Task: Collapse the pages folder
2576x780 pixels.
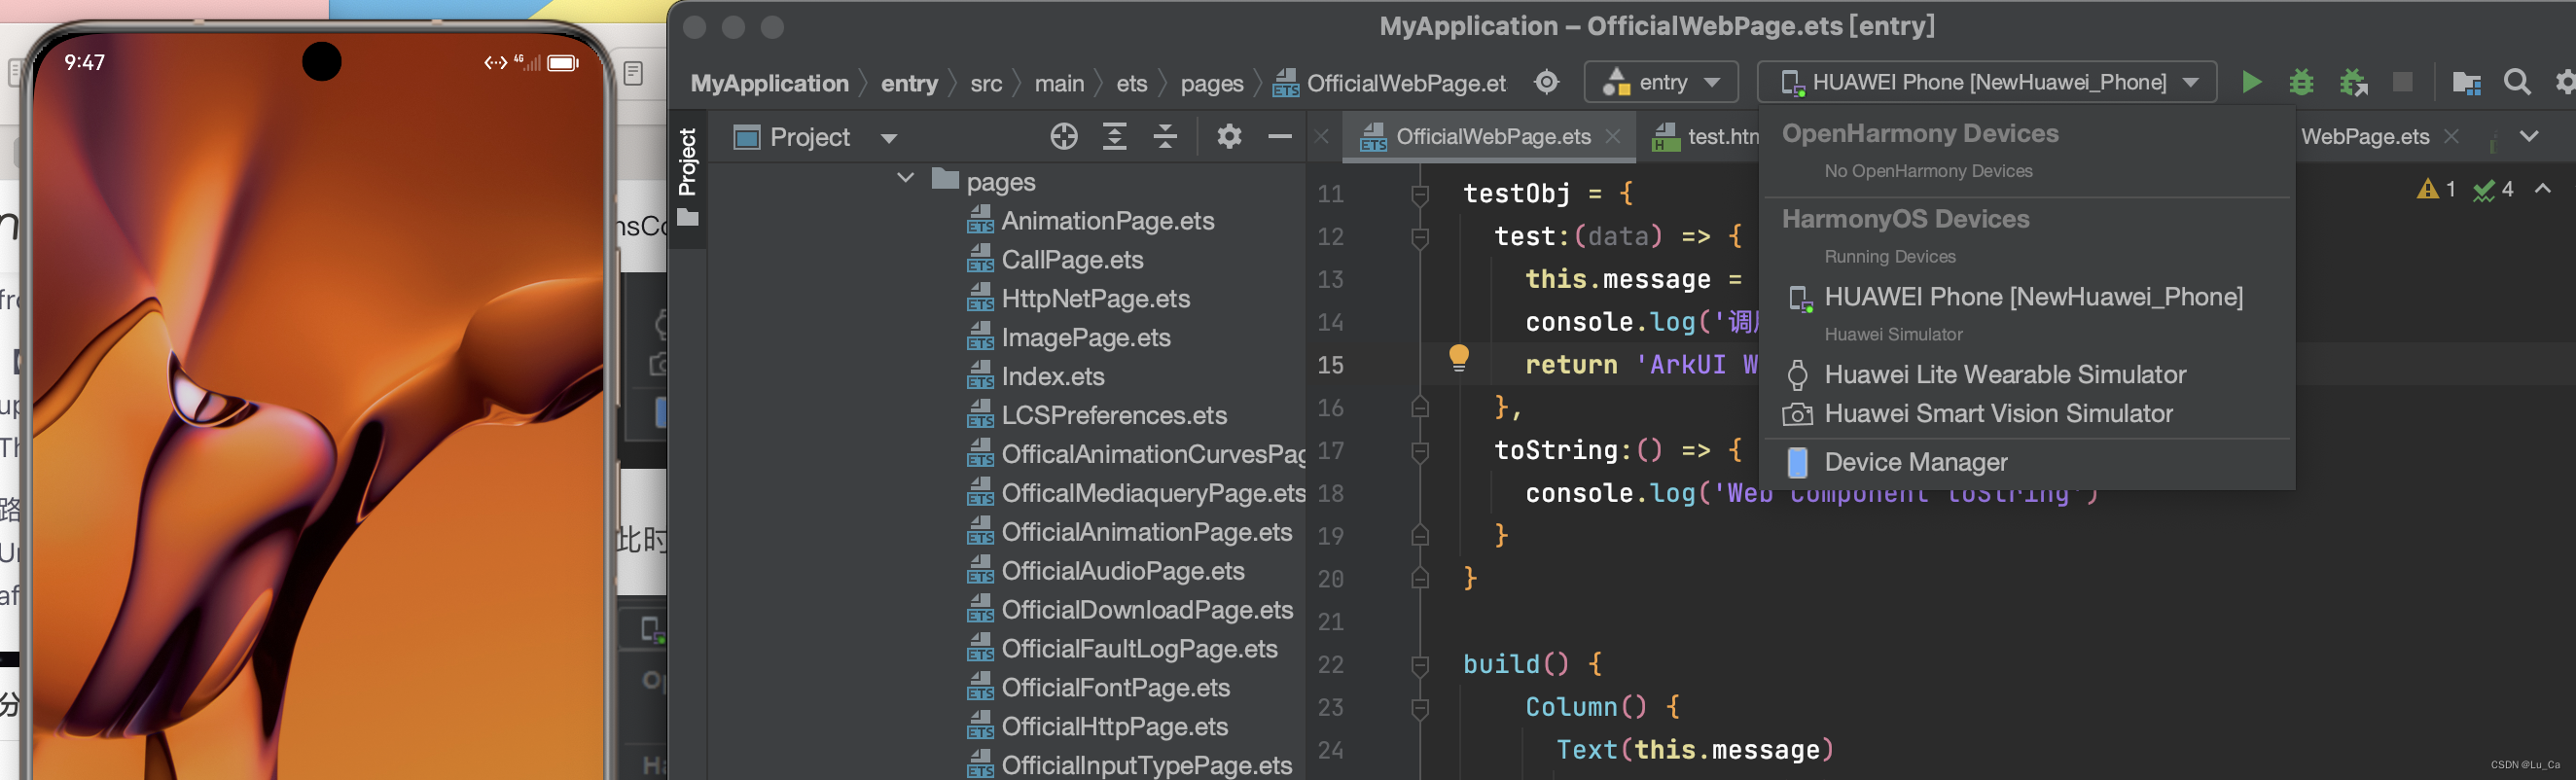Action: point(905,178)
